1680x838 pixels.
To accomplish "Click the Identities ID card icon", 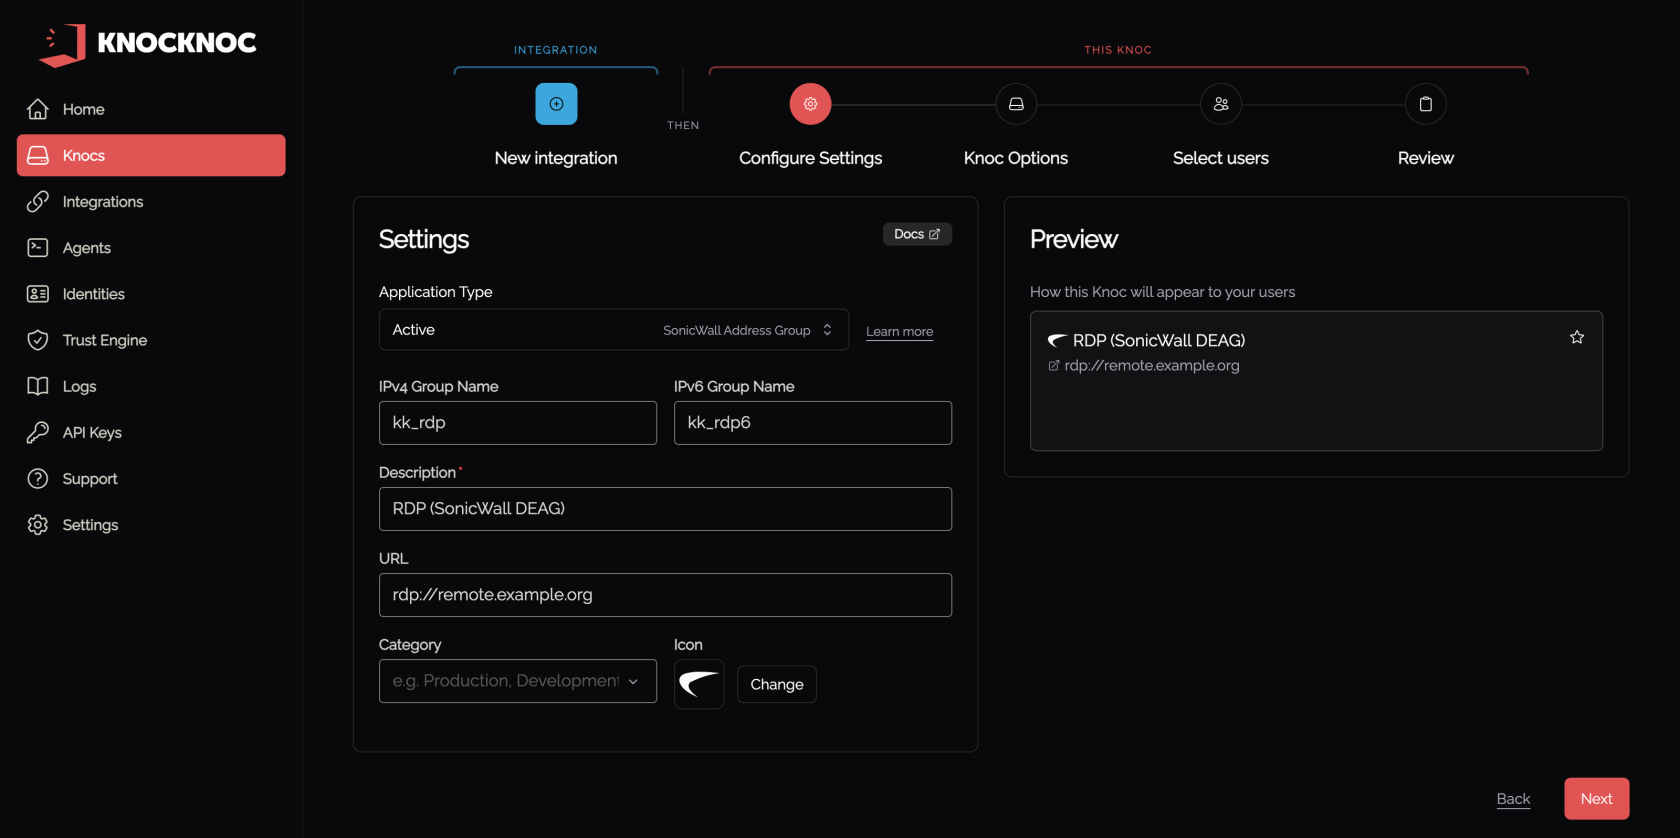I will [38, 294].
